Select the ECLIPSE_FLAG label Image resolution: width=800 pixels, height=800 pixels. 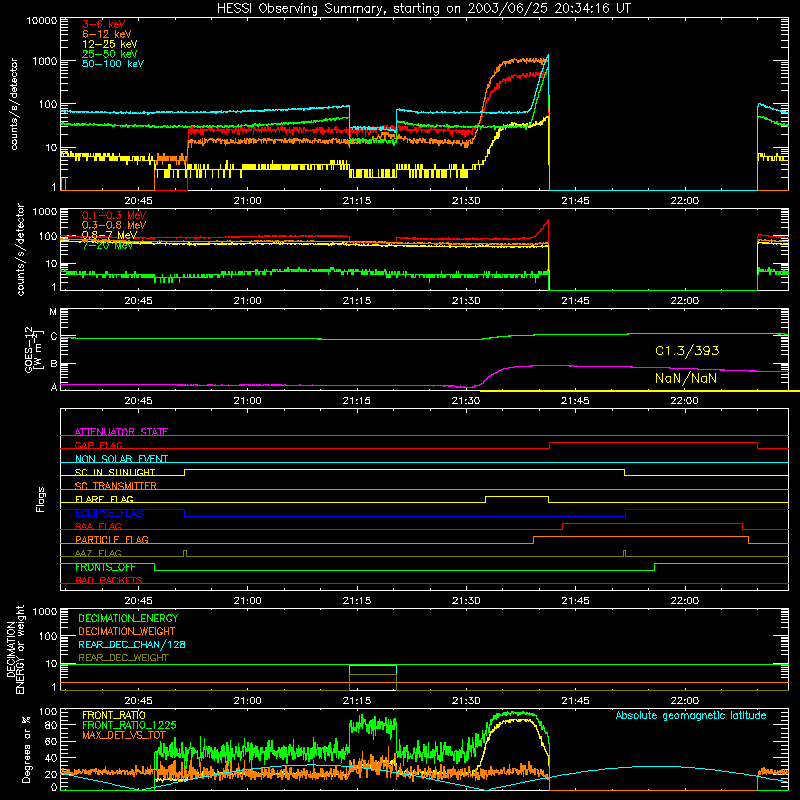pyautogui.click(x=109, y=513)
